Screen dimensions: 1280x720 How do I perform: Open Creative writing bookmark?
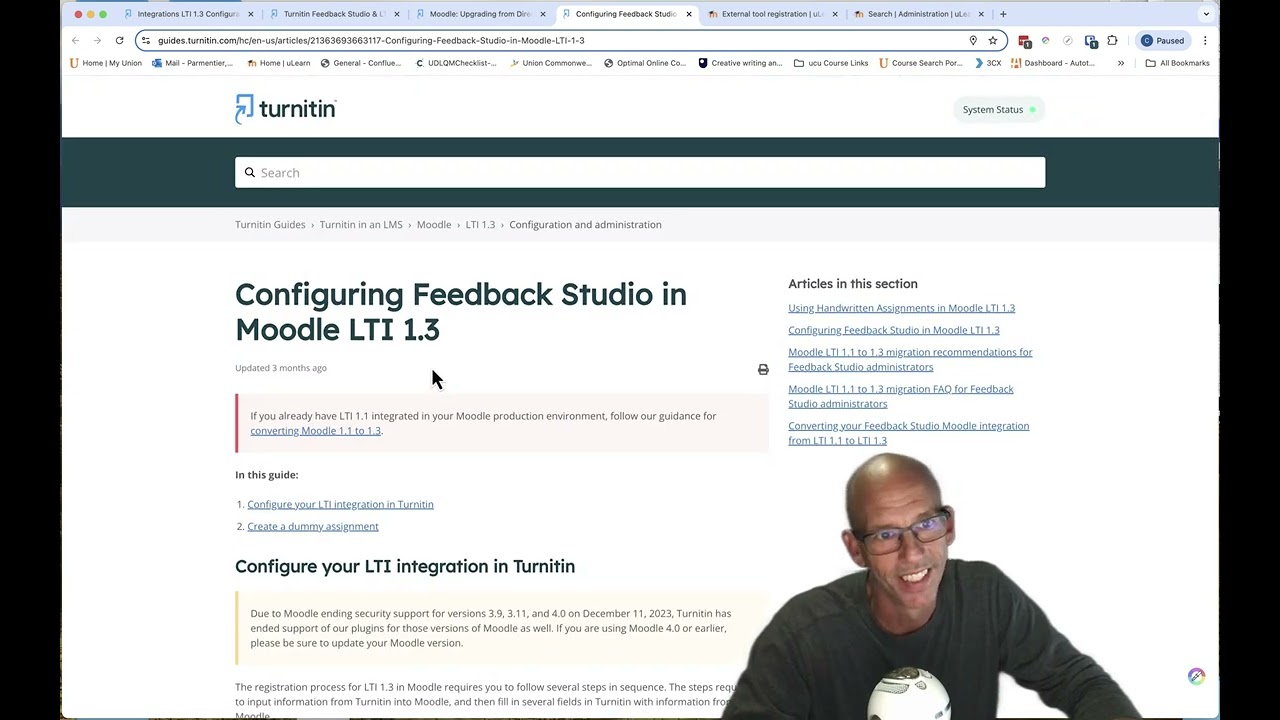(740, 63)
